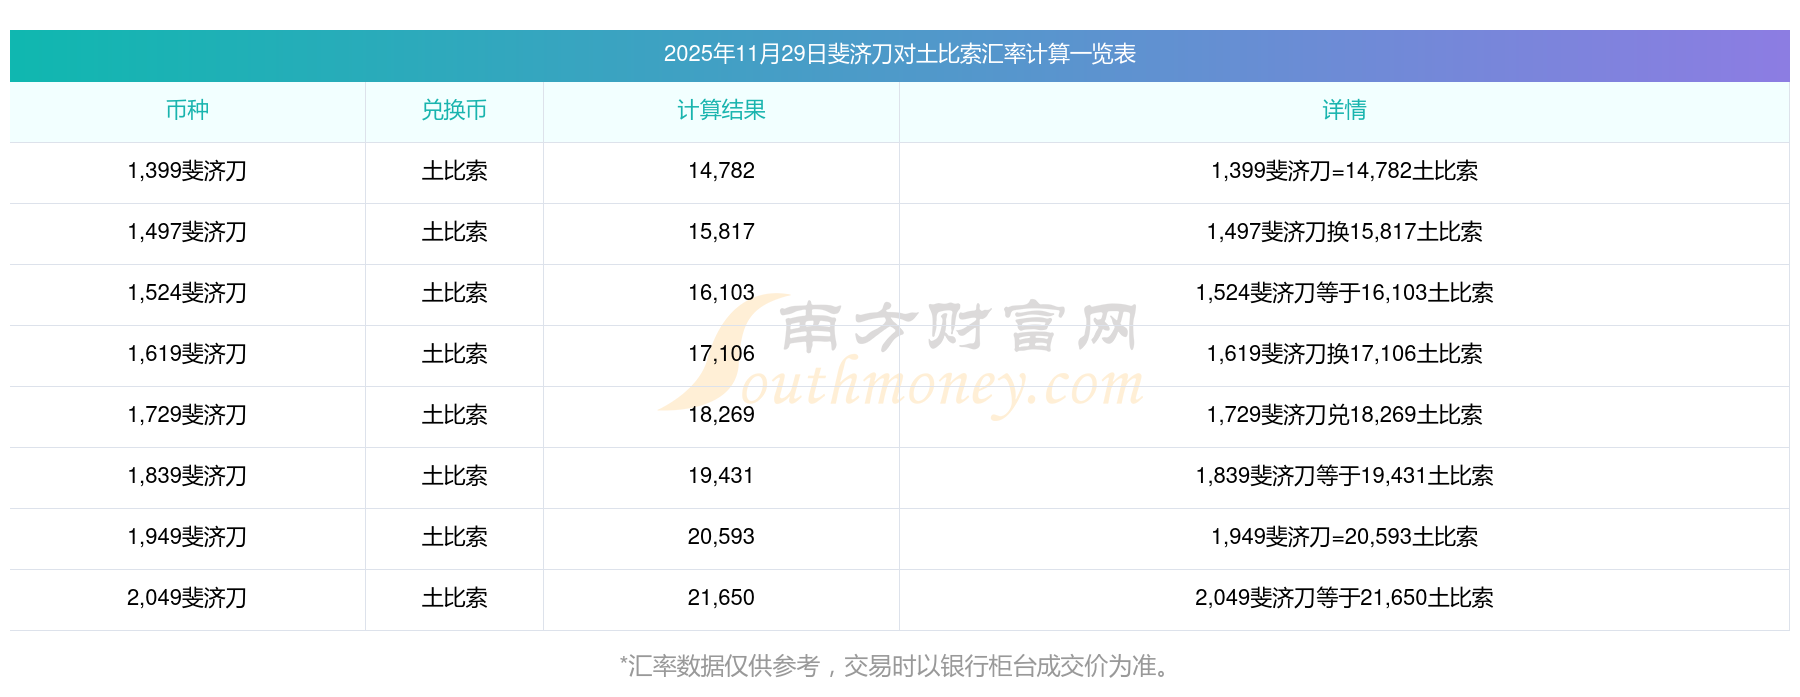This screenshot has height=697, width=1800.
Task: Click the 土比索 cell in the 1,949斐济刀 row
Action: tap(454, 537)
